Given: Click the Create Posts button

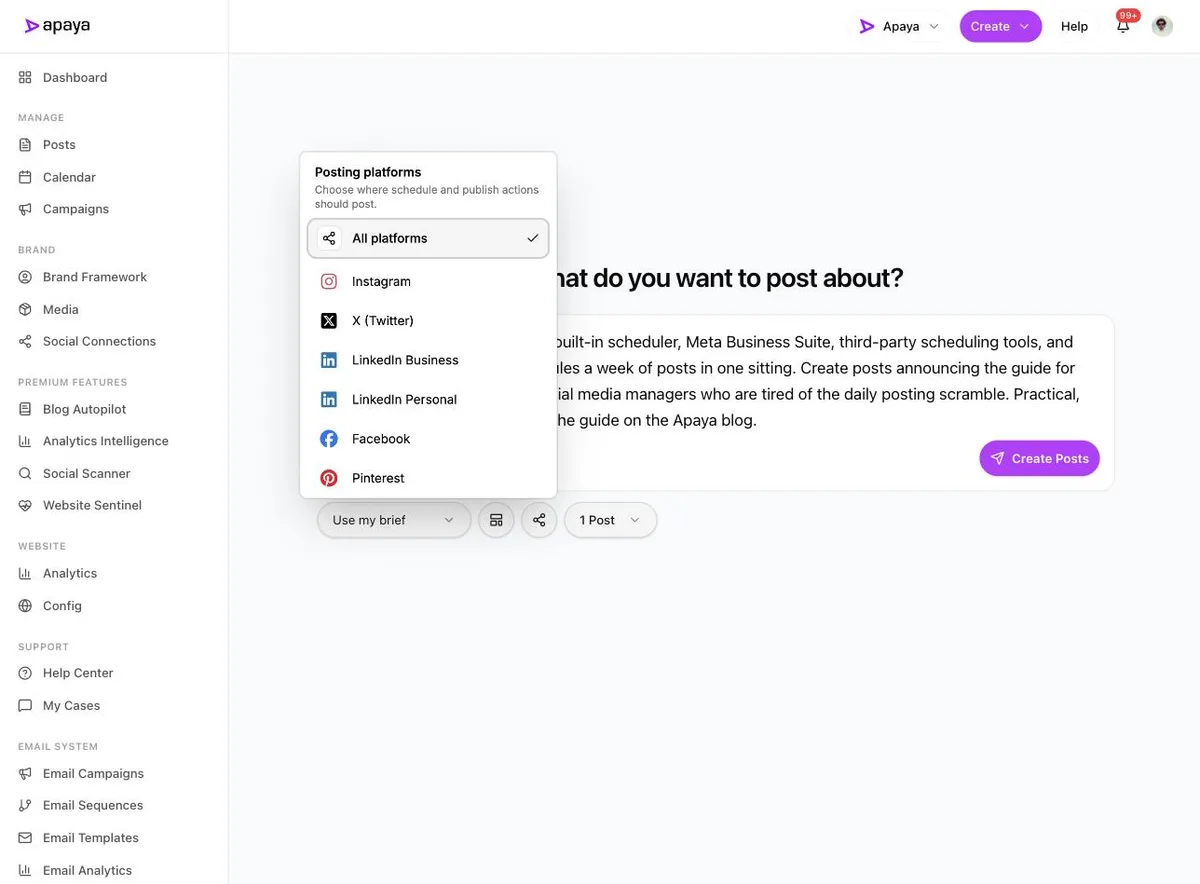Looking at the screenshot, I should pos(1039,458).
